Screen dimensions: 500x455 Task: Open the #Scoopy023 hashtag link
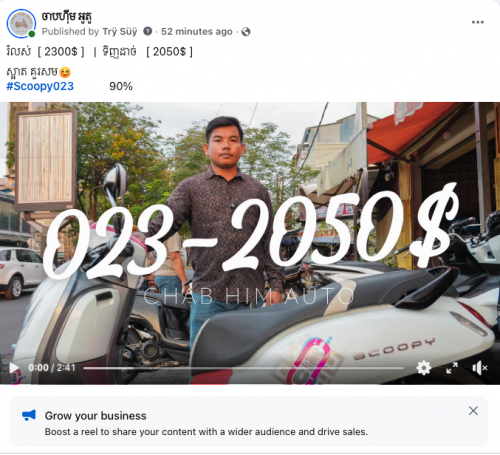(40, 86)
